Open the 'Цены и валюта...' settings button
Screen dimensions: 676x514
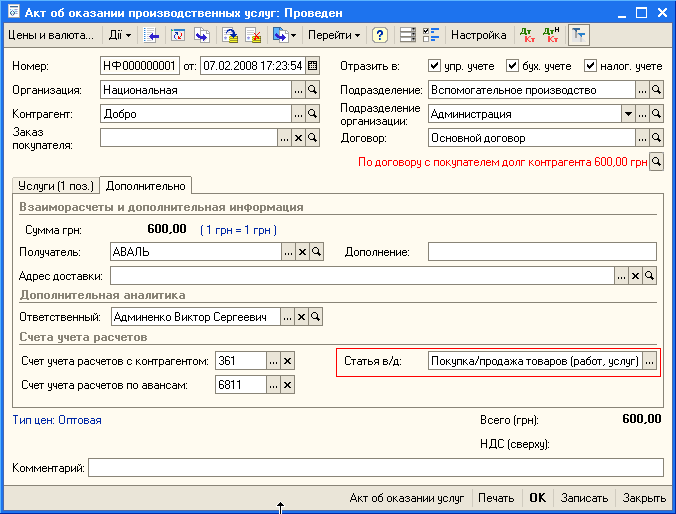(50, 35)
